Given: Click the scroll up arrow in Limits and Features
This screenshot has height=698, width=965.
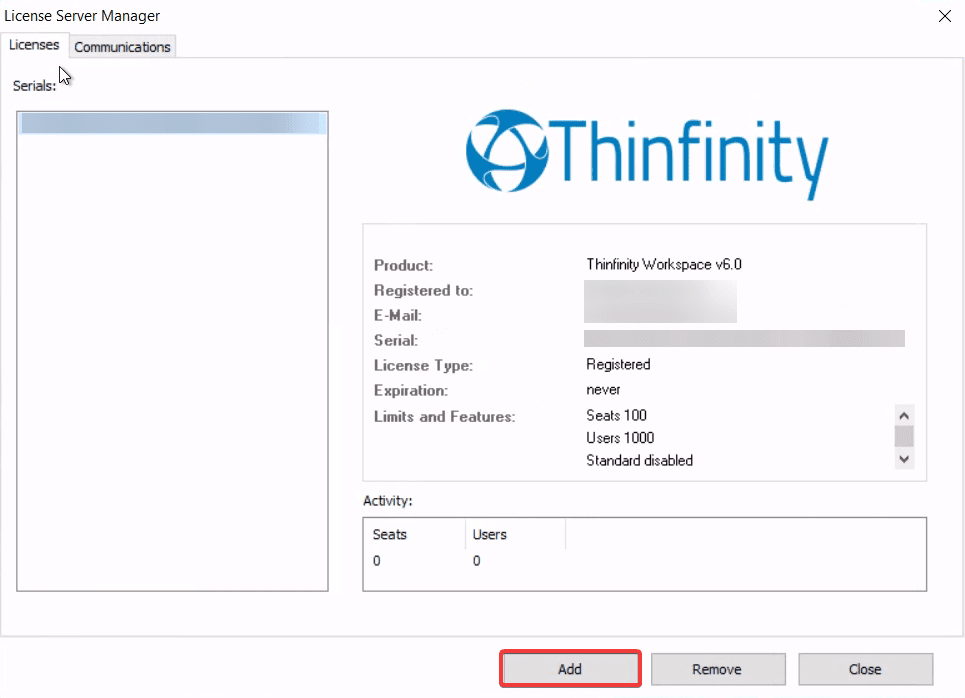Looking at the screenshot, I should (x=903, y=414).
